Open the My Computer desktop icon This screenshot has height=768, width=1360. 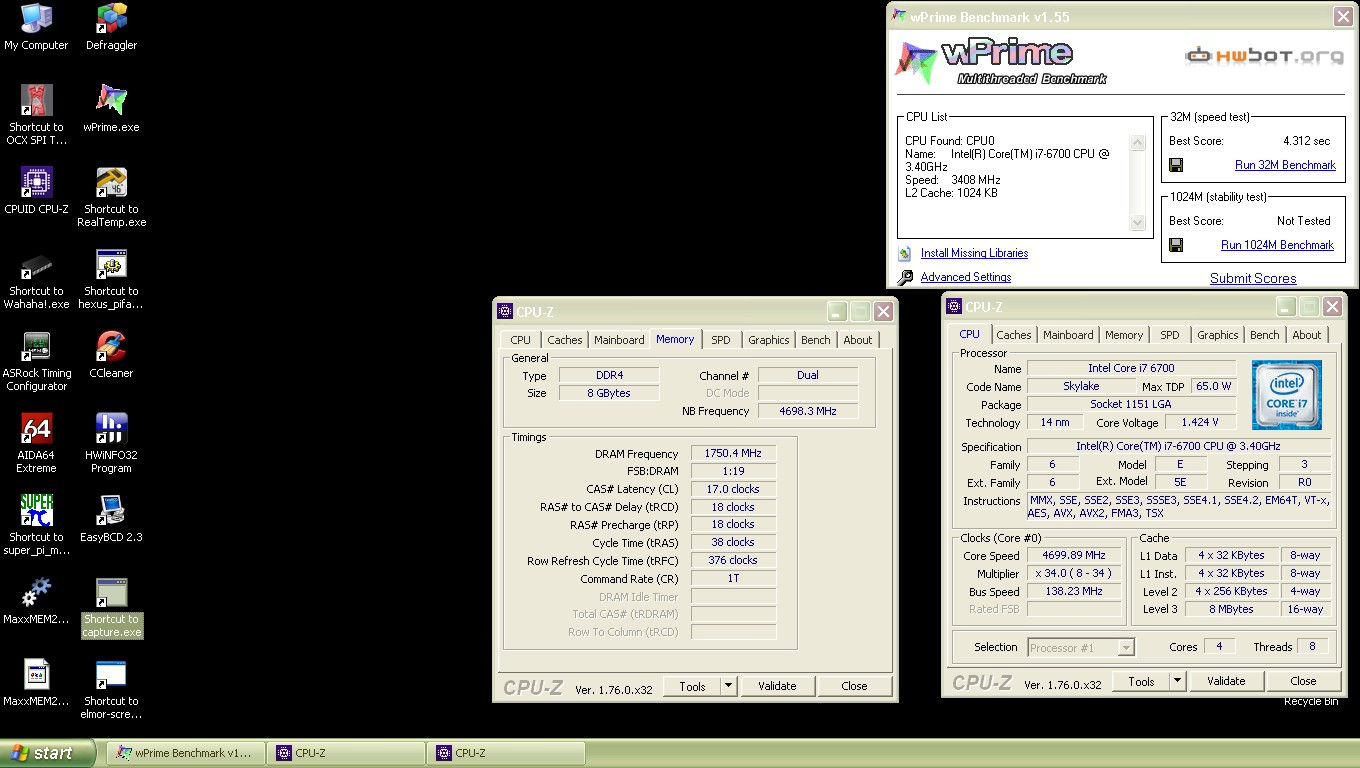click(36, 18)
